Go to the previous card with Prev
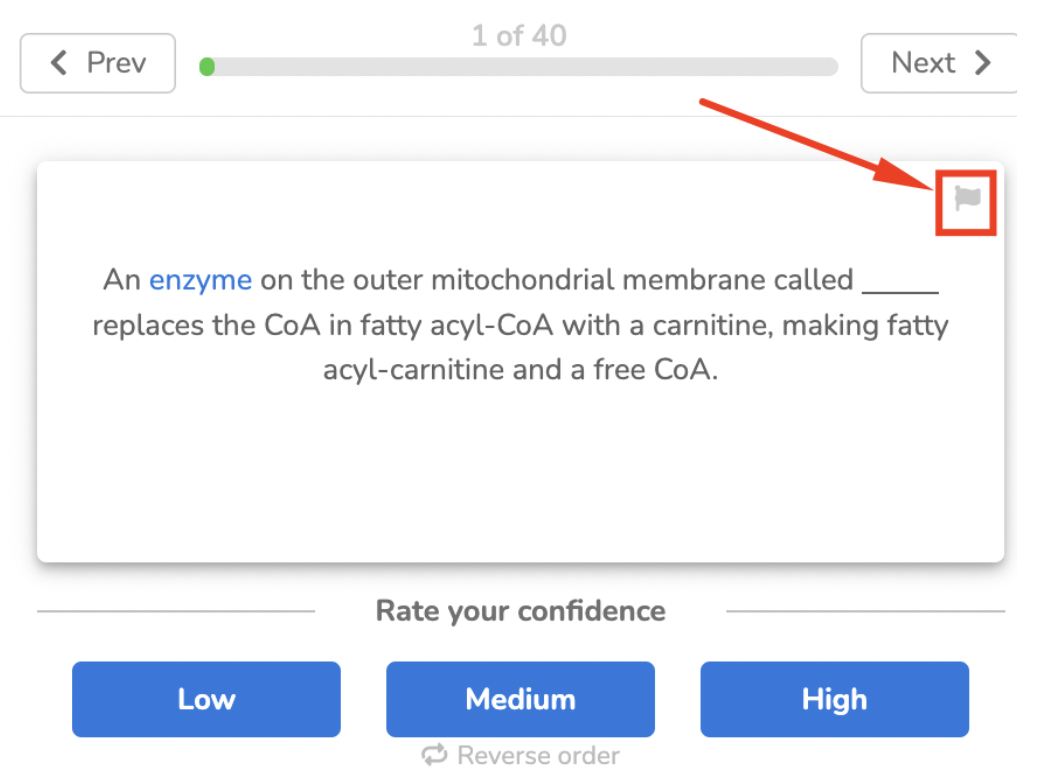The width and height of the screenshot is (1052, 782). point(98,63)
